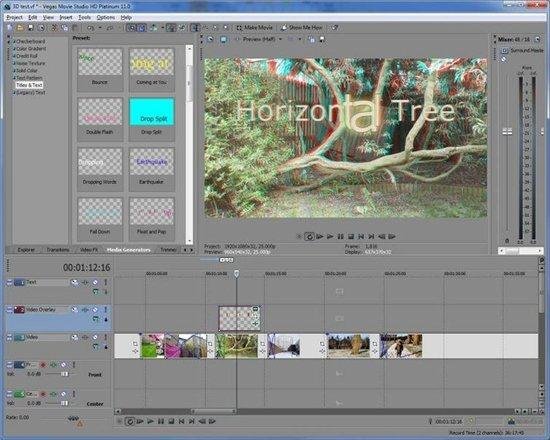Stop playback in the timeline transport bar
This screenshot has height=440, width=550.
point(171,421)
